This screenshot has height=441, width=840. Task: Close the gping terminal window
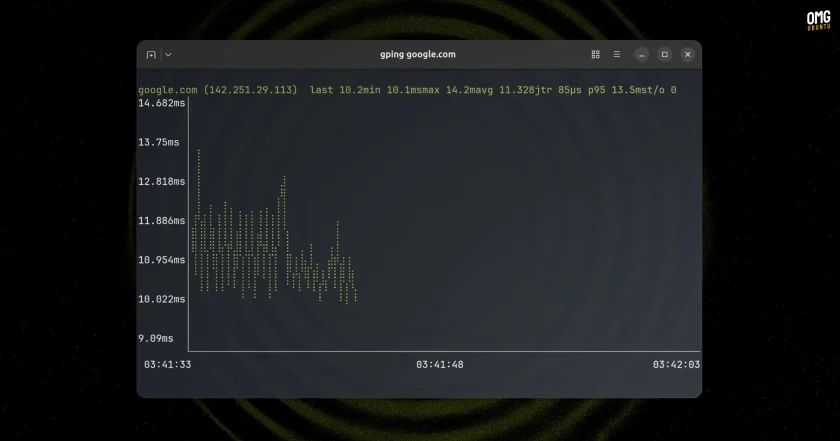(x=688, y=55)
